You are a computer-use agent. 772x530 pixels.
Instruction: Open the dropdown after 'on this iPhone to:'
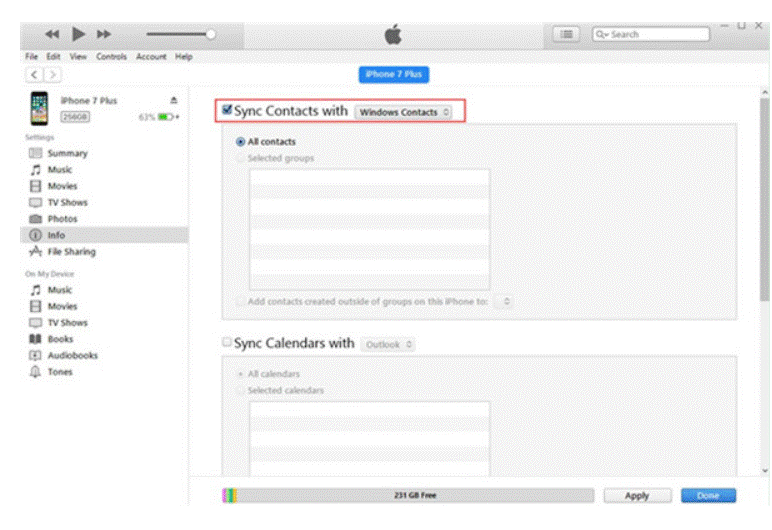503,301
